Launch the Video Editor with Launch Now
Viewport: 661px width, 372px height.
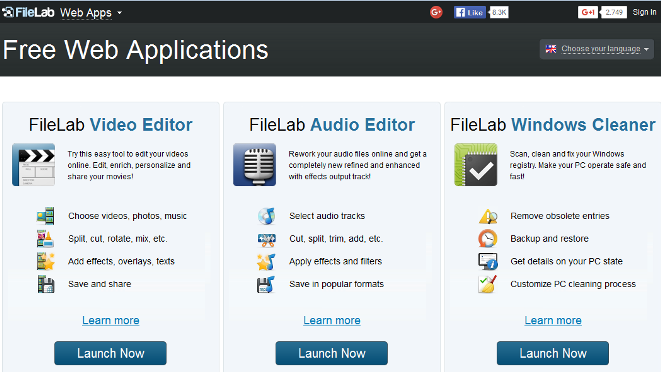[110, 353]
